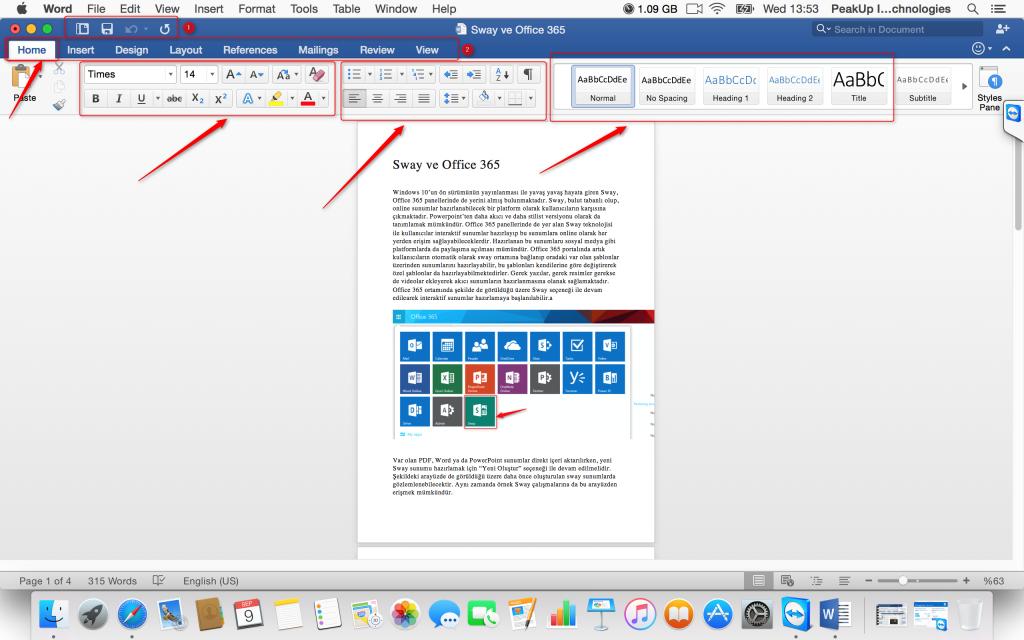Toggle Bold formatting

coord(96,99)
